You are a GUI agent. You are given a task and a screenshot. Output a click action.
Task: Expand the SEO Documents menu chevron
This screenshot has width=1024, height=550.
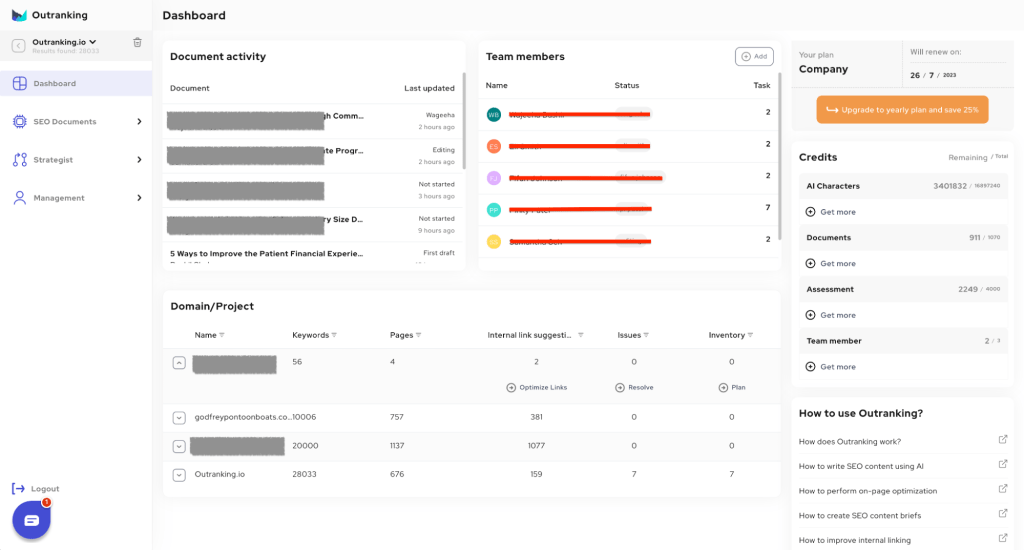(x=139, y=121)
